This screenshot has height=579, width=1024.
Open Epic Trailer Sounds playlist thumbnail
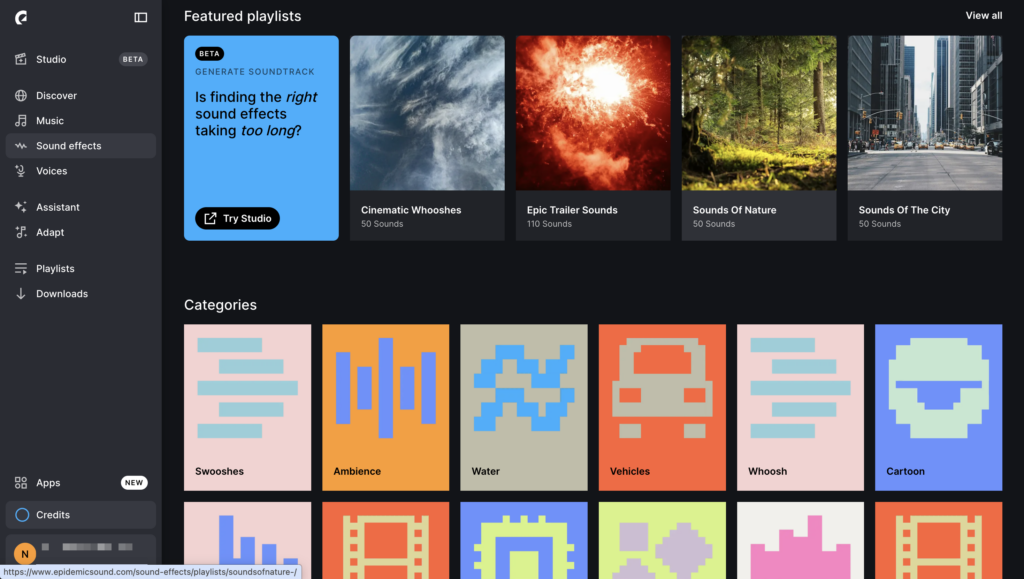click(x=593, y=113)
